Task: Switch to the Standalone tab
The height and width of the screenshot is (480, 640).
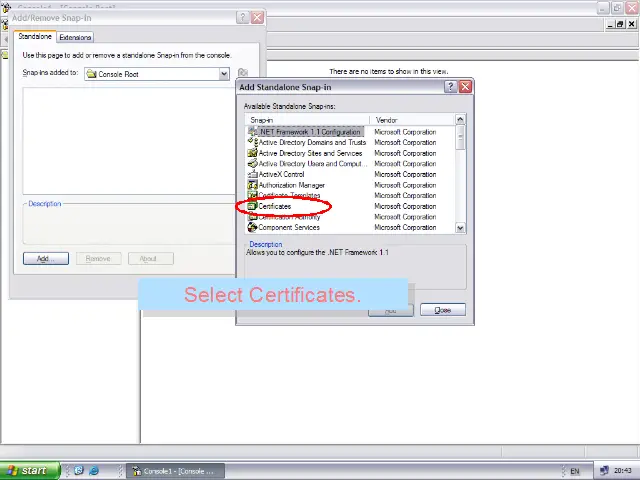Action: [x=35, y=36]
